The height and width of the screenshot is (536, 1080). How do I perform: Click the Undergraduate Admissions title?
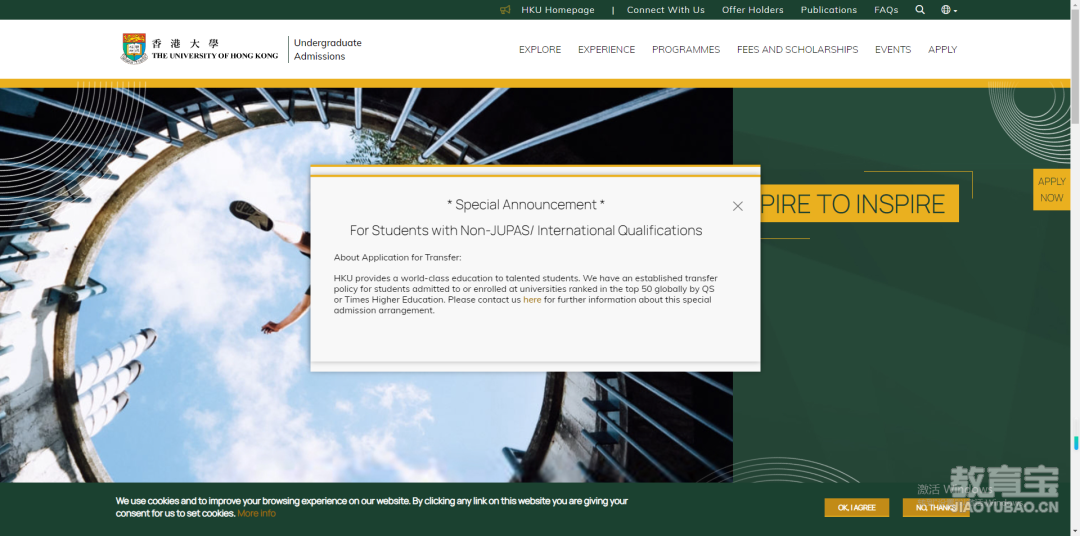[327, 50]
